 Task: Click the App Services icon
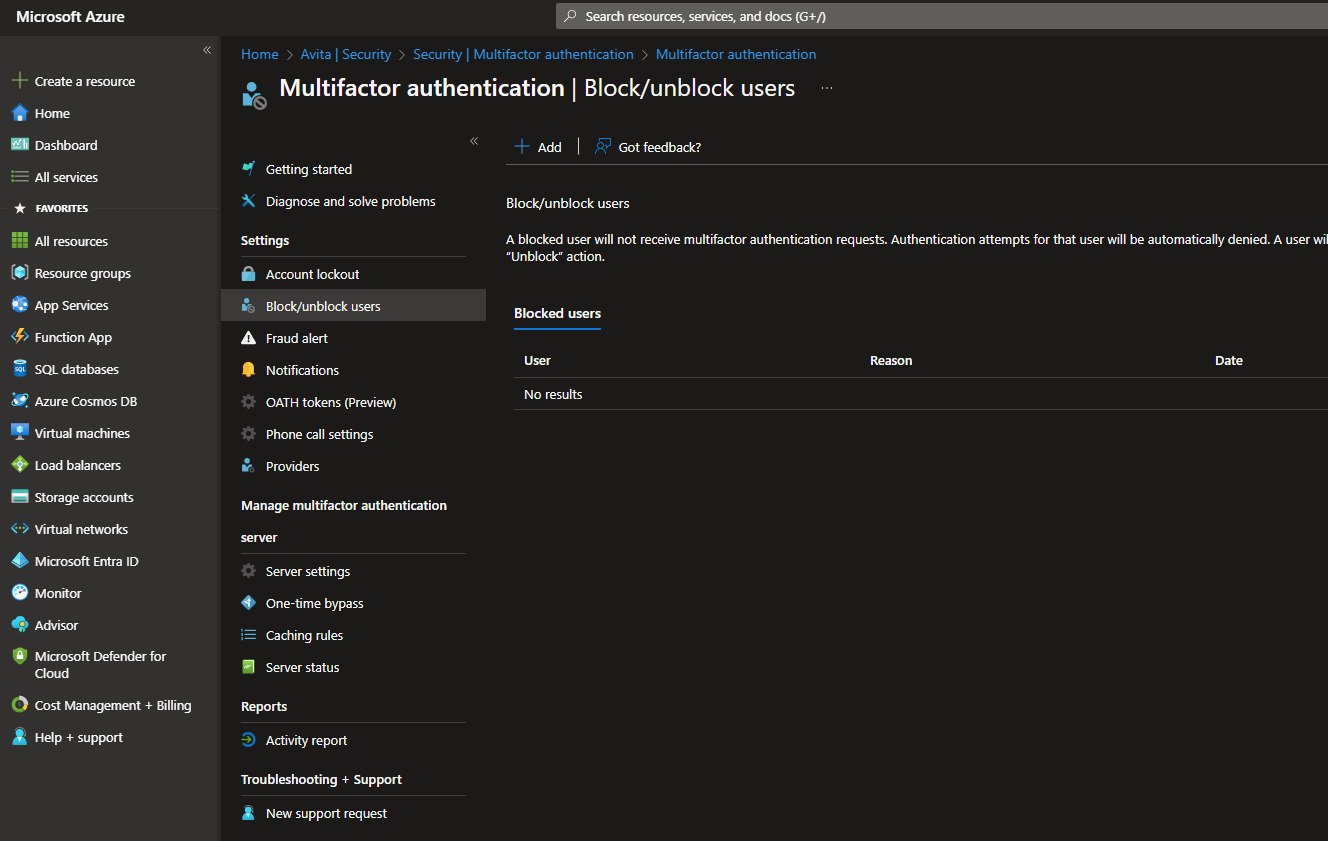[19, 305]
